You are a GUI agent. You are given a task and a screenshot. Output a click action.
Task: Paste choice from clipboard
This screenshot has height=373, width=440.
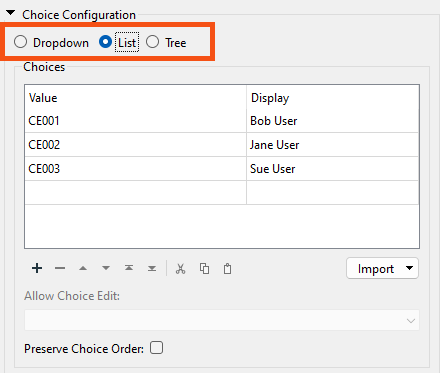(x=227, y=268)
